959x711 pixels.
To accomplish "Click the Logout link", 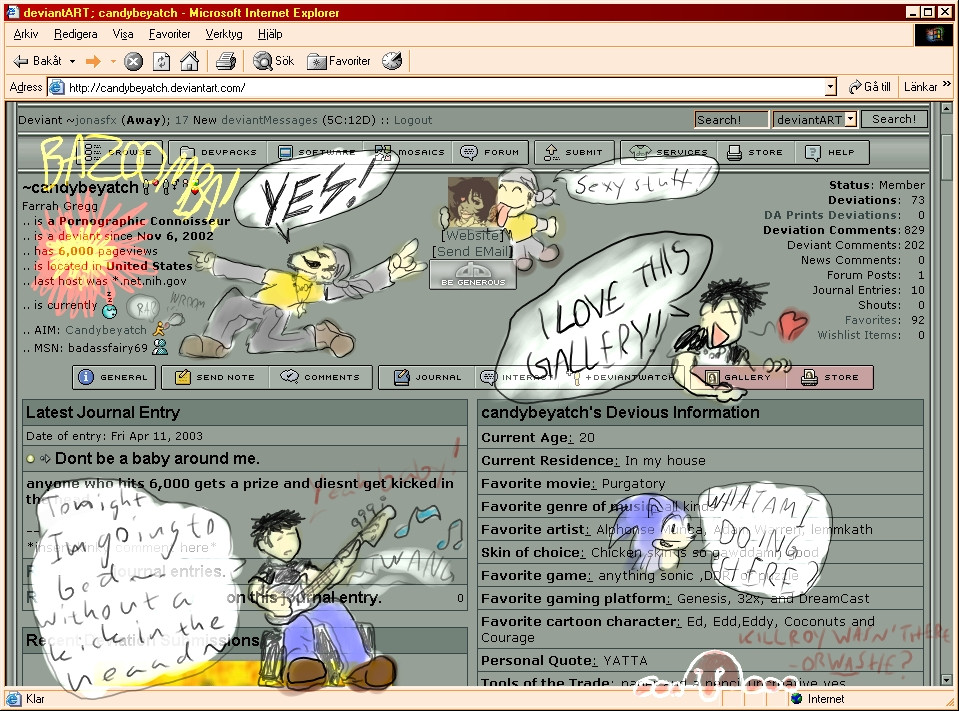I will (413, 120).
